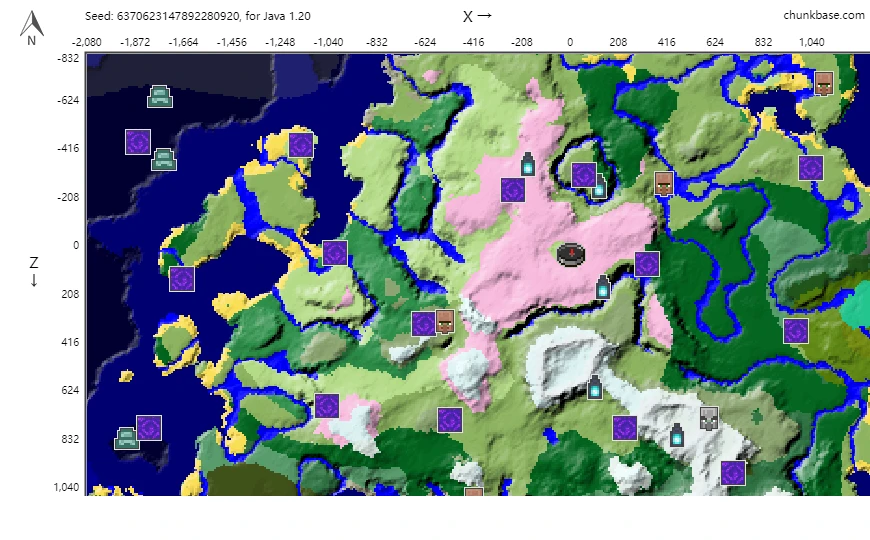Select the village icon in the northeast corner
The height and width of the screenshot is (540, 870).
(823, 83)
